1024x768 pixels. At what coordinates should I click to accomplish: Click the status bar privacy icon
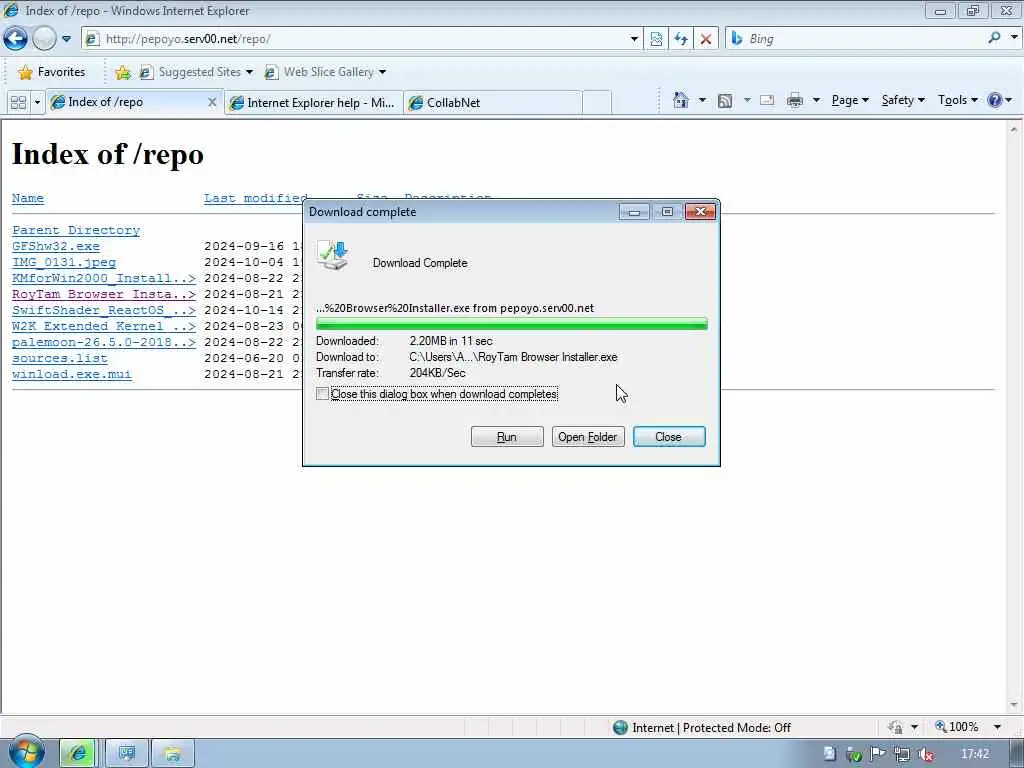pos(895,727)
